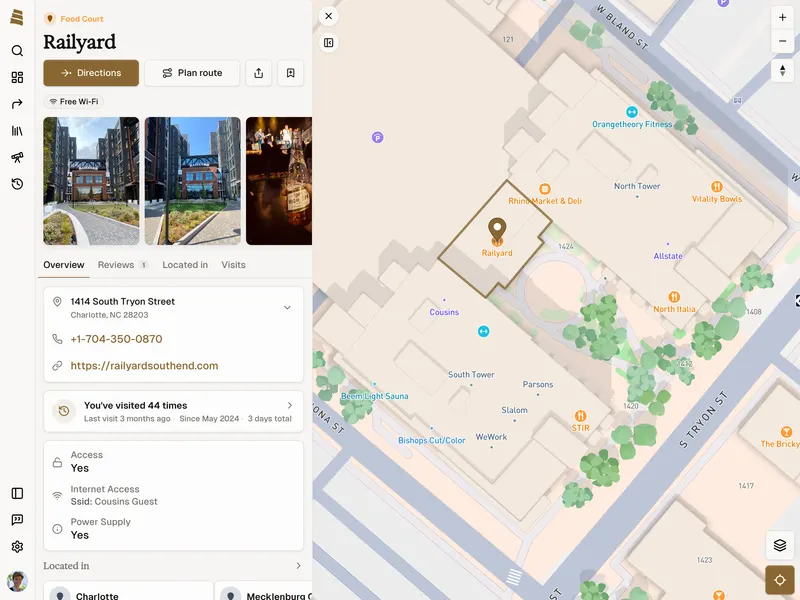Click the Ssid: Cousins Guest text

[x=114, y=502]
